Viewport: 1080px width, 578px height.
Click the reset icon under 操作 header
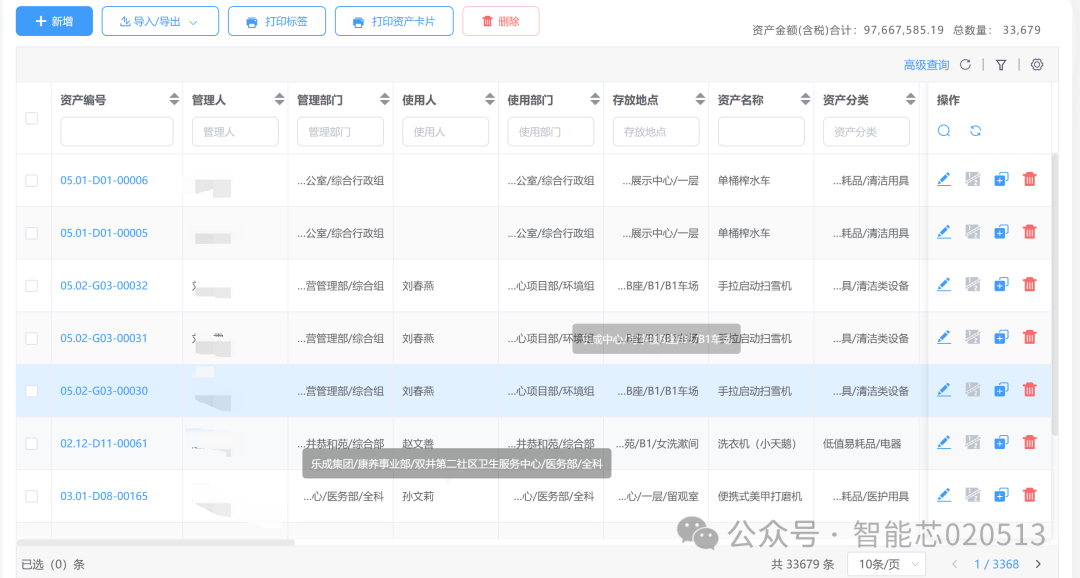[x=975, y=131]
